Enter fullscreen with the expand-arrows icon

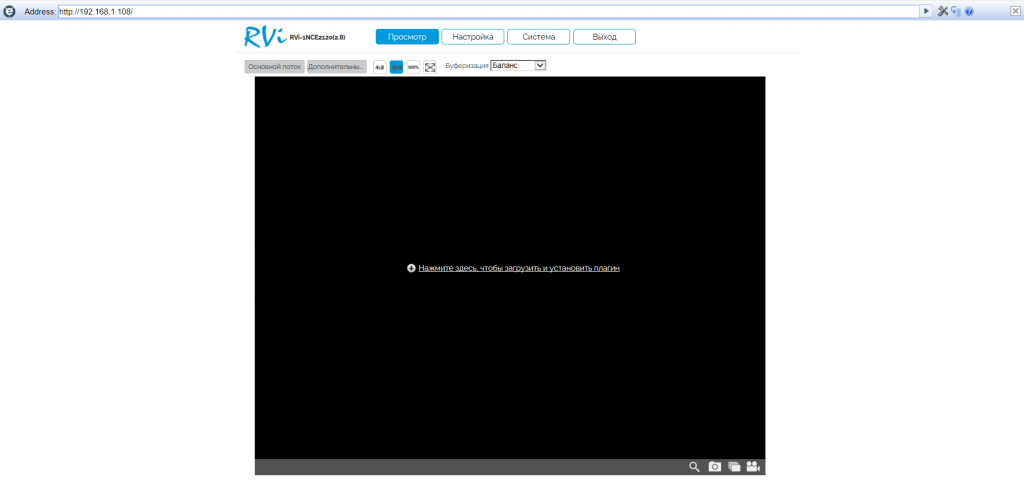(x=430, y=67)
